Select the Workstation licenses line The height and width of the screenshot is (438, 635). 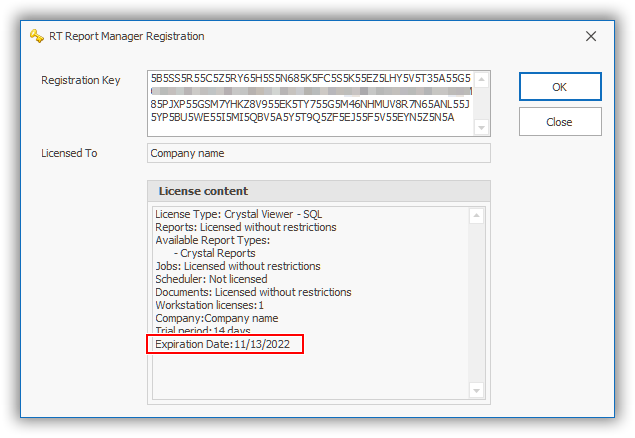pos(209,305)
